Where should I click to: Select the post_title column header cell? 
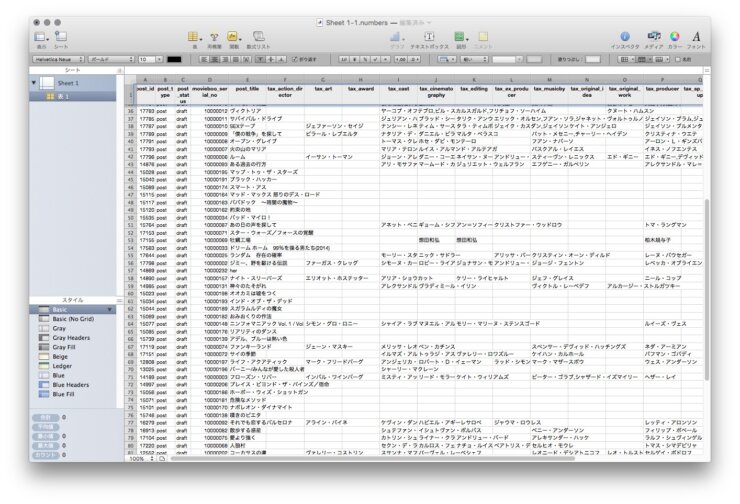247,95
